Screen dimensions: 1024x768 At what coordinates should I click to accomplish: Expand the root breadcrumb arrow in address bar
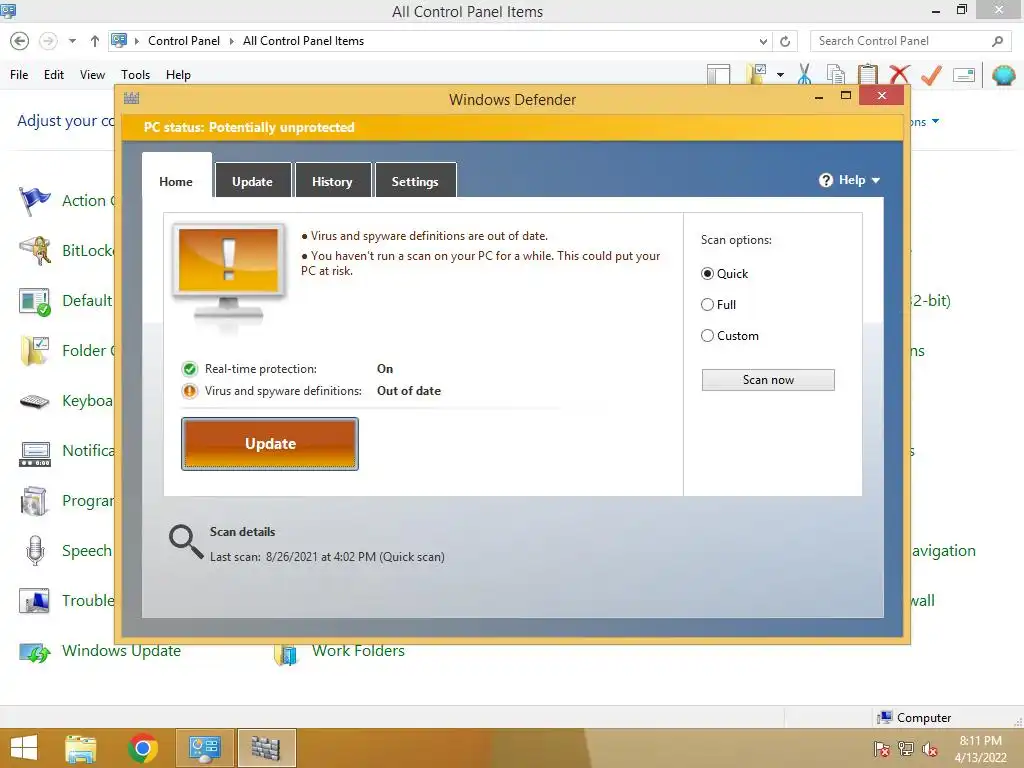coord(136,41)
